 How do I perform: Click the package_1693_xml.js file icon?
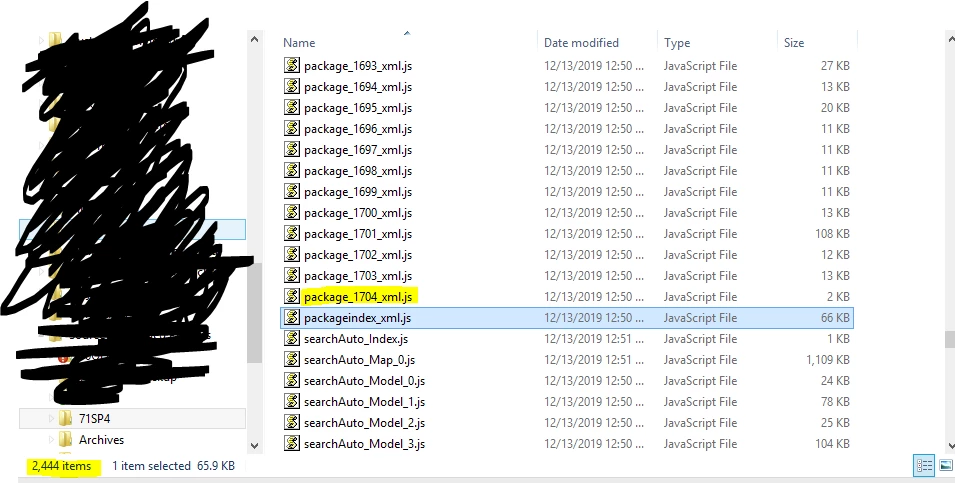(292, 65)
